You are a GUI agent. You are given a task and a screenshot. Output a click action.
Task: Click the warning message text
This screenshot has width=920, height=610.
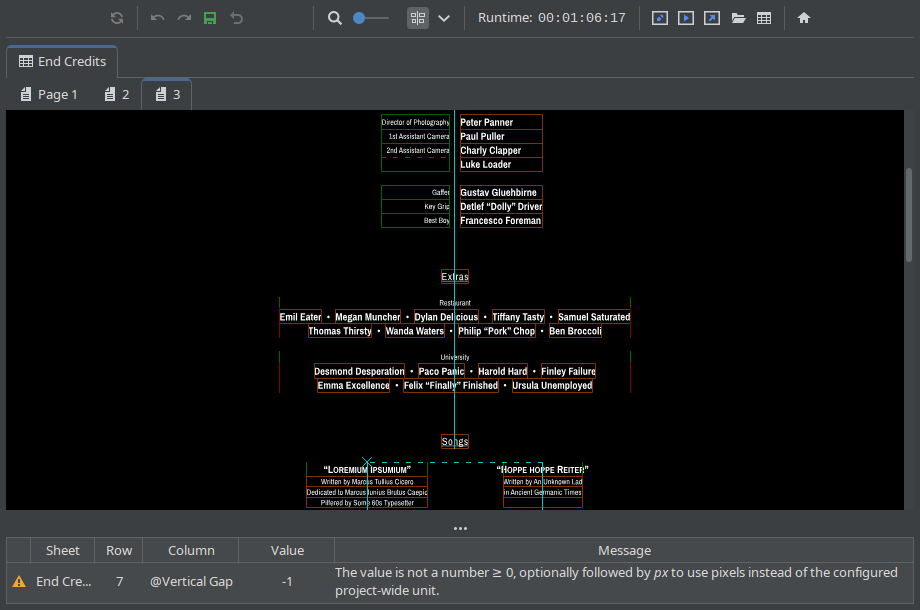tap(616, 581)
